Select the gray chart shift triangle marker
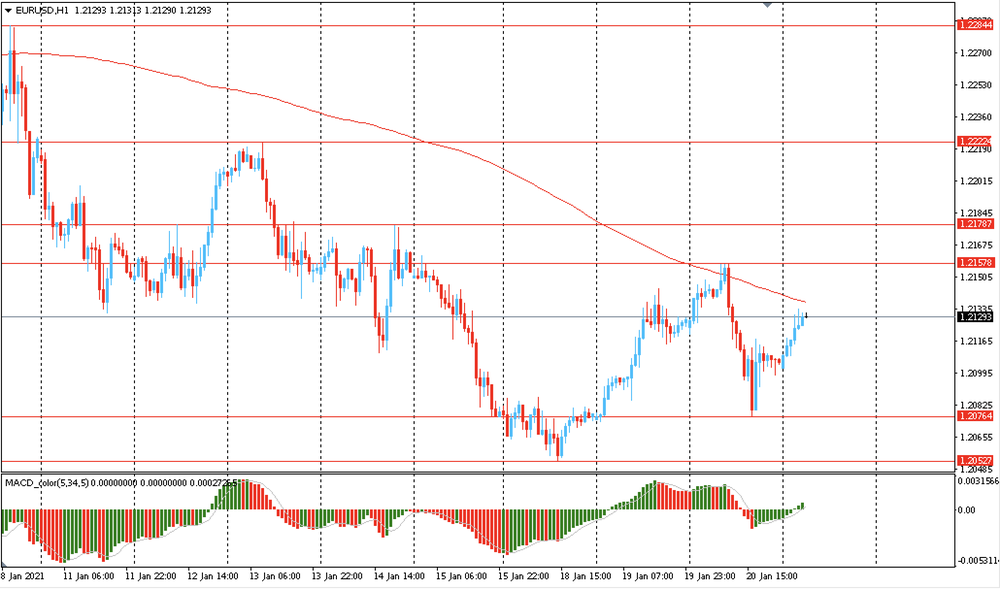Viewport: 1000px width, 589px height. point(768,3)
